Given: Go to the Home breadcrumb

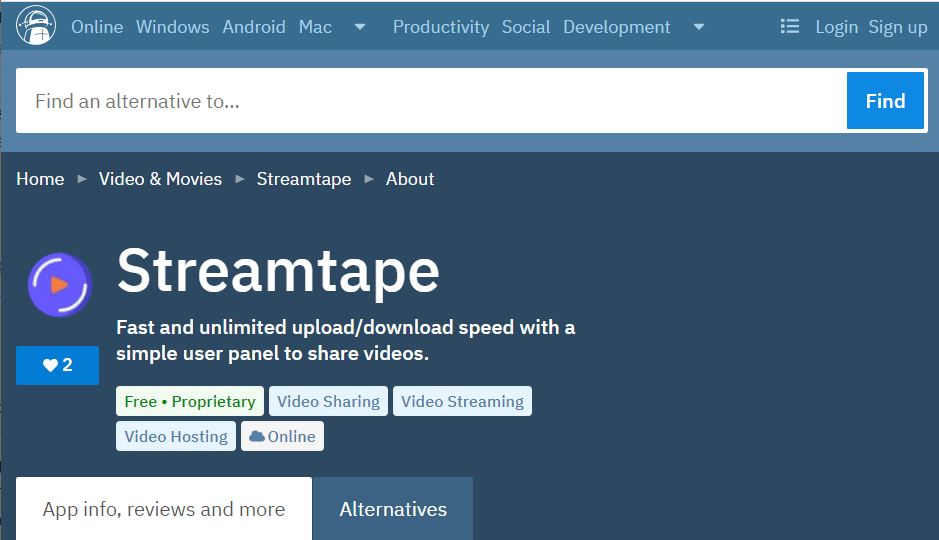Looking at the screenshot, I should [x=40, y=179].
